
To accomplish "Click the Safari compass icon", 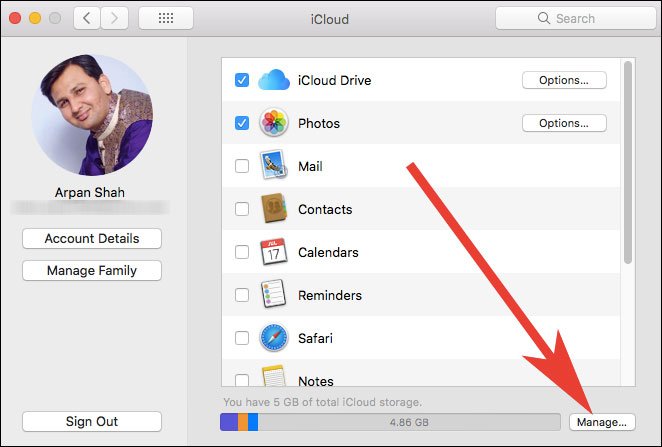I will 274,338.
